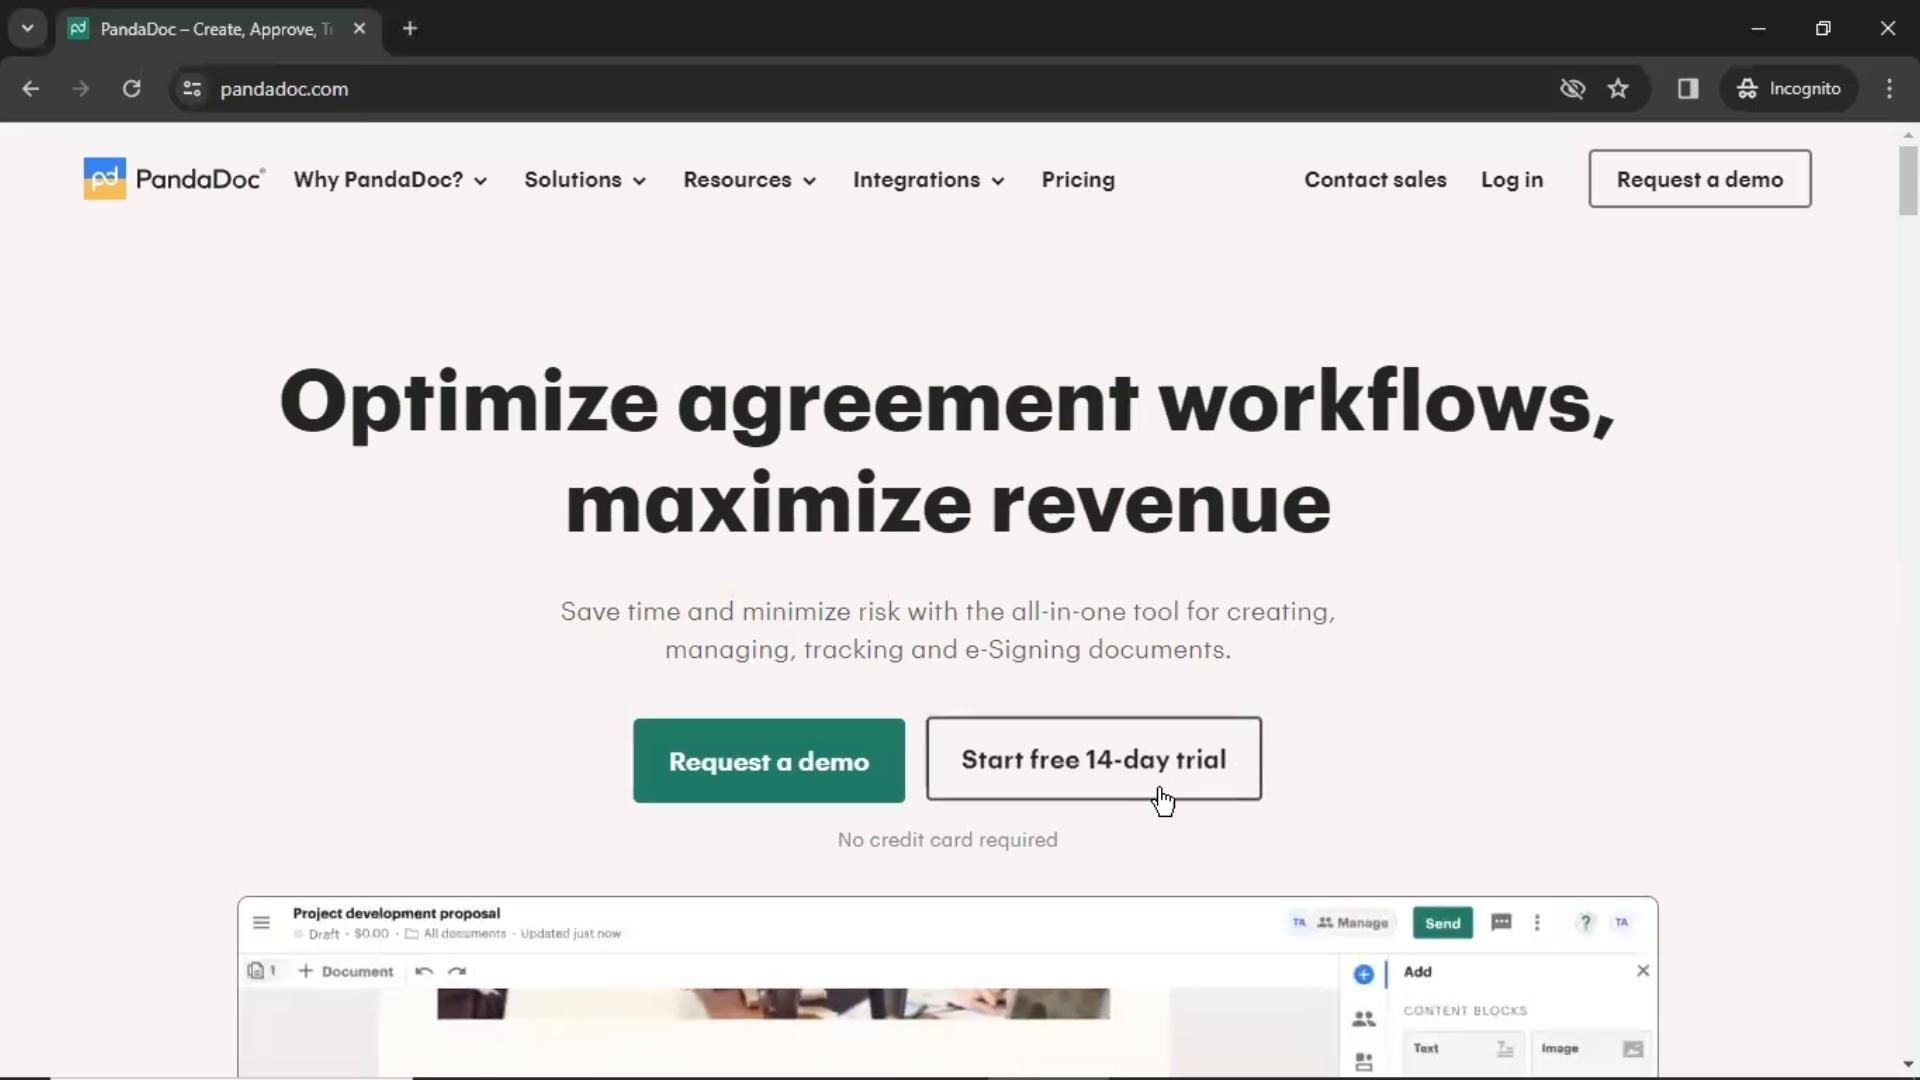Reload the page with refresh icon
The image size is (1920, 1080).
pos(131,89)
